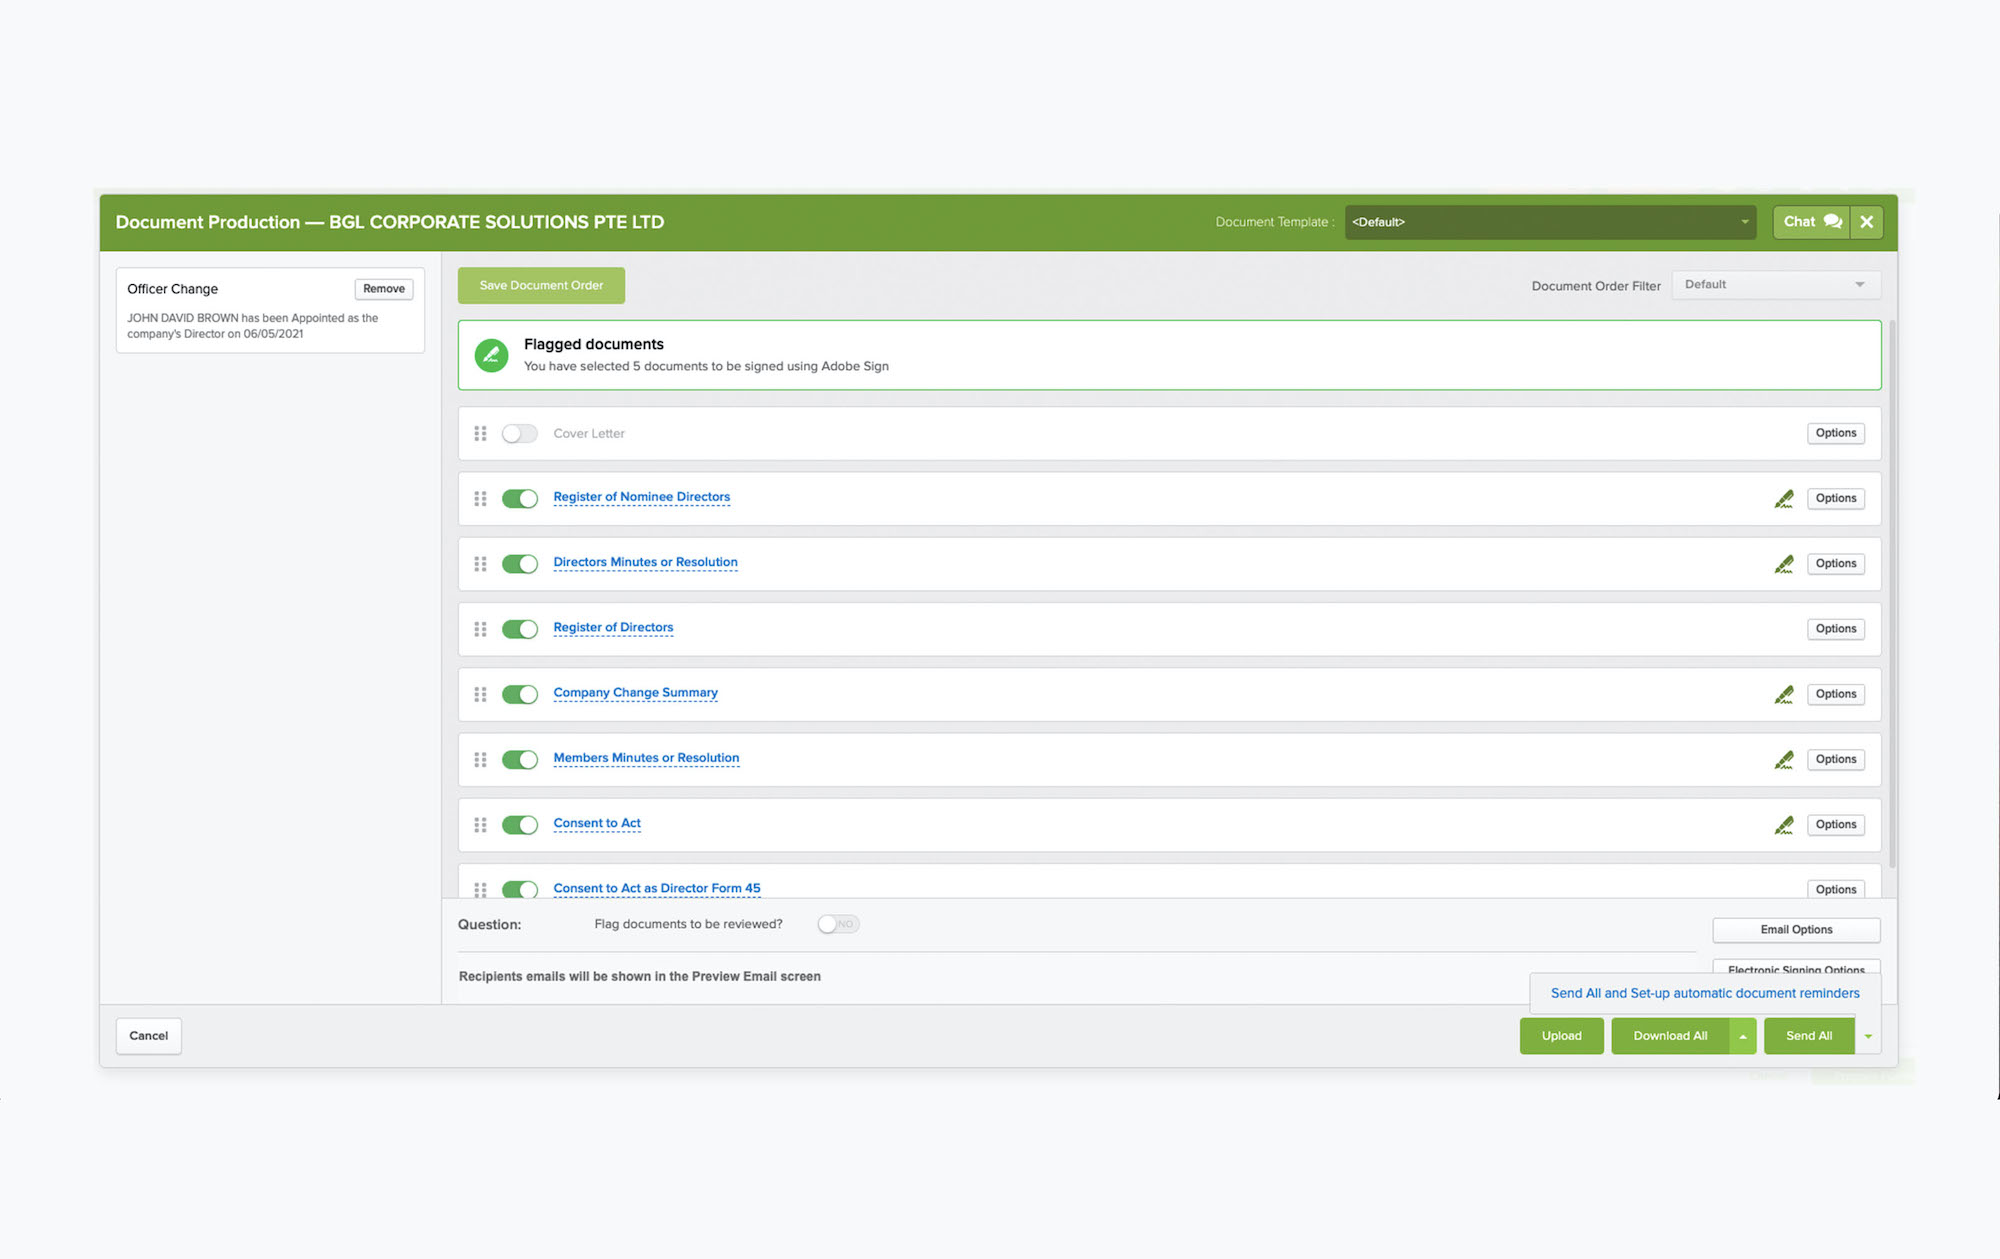This screenshot has width=2000, height=1259.
Task: Click the document list vertical scrollbar
Action: coord(1892,594)
